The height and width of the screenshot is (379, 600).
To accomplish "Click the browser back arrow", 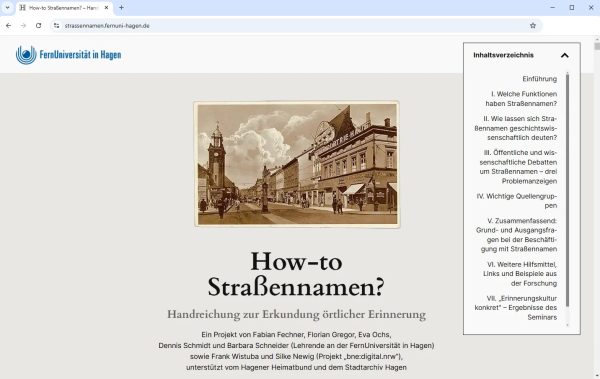I will (x=8, y=26).
